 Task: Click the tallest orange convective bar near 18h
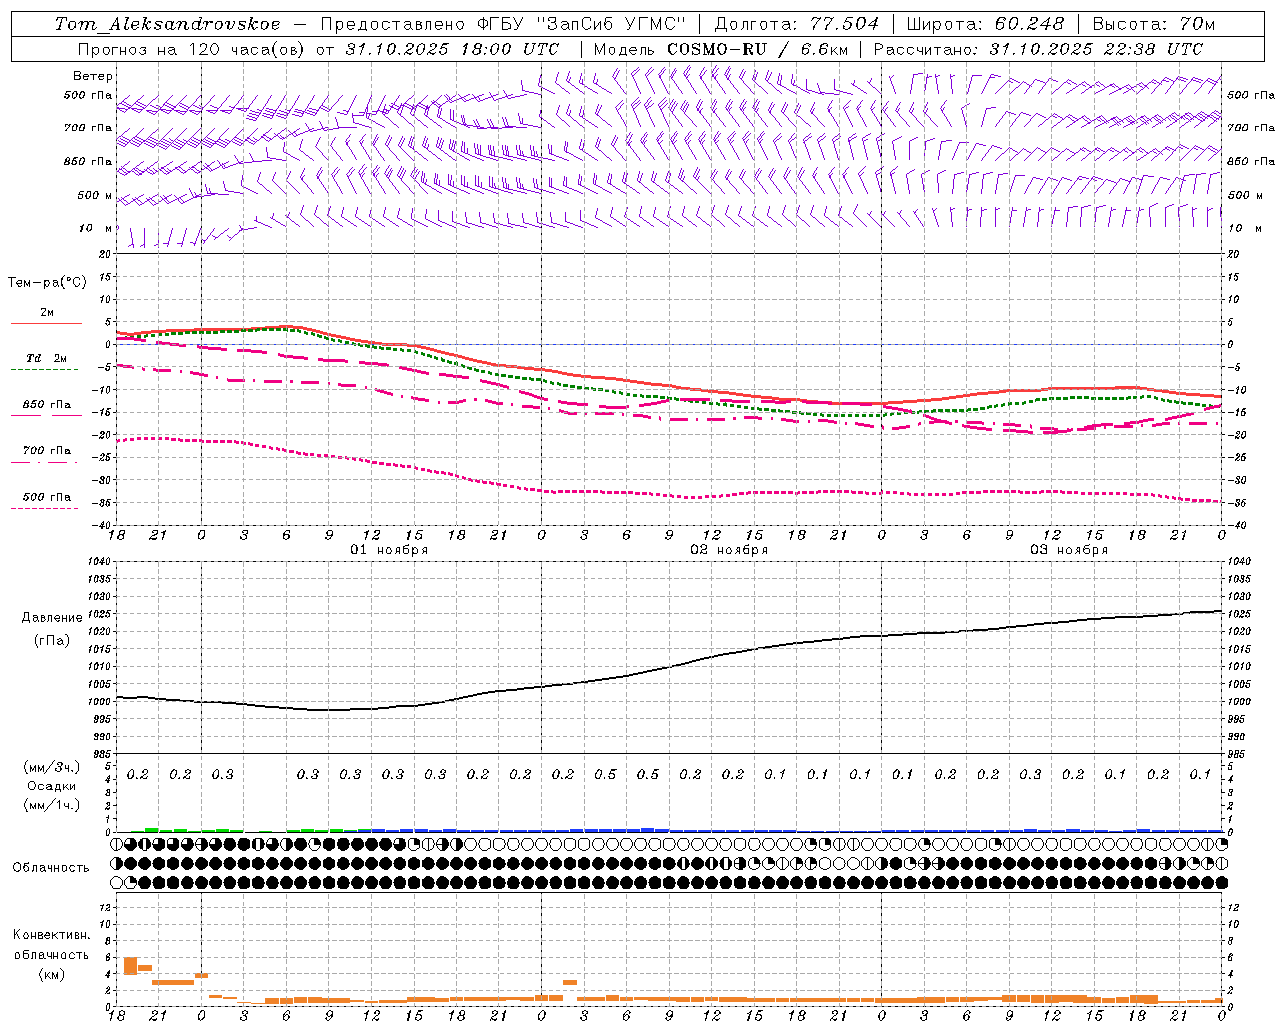130,966
